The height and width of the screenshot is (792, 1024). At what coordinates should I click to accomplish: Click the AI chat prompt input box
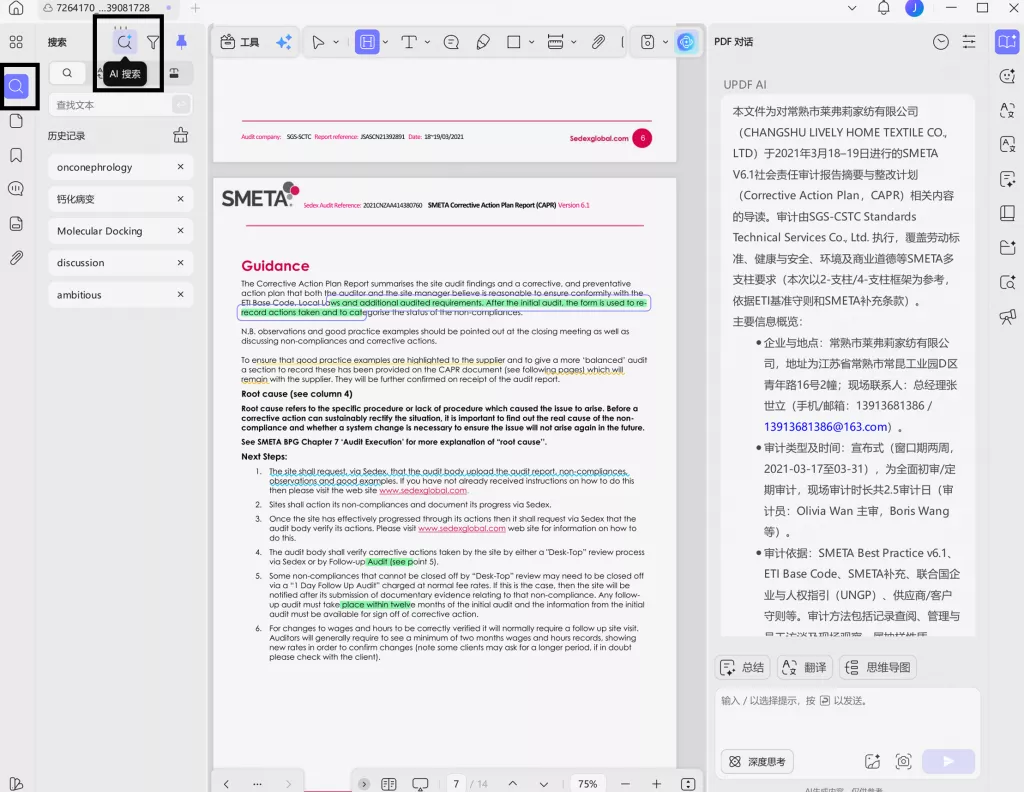point(848,716)
